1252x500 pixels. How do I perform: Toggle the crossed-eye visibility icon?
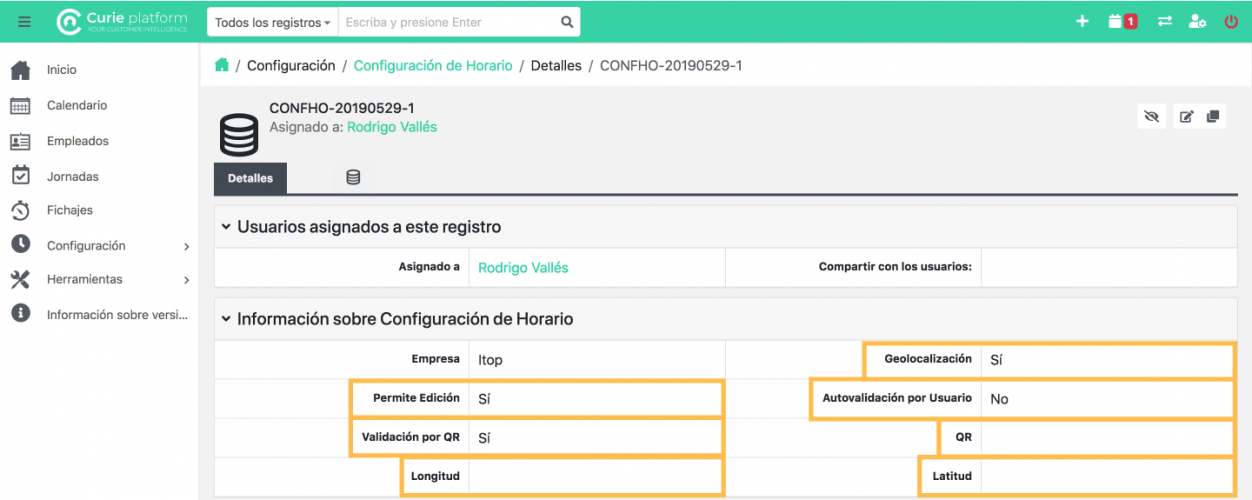coord(1151,116)
